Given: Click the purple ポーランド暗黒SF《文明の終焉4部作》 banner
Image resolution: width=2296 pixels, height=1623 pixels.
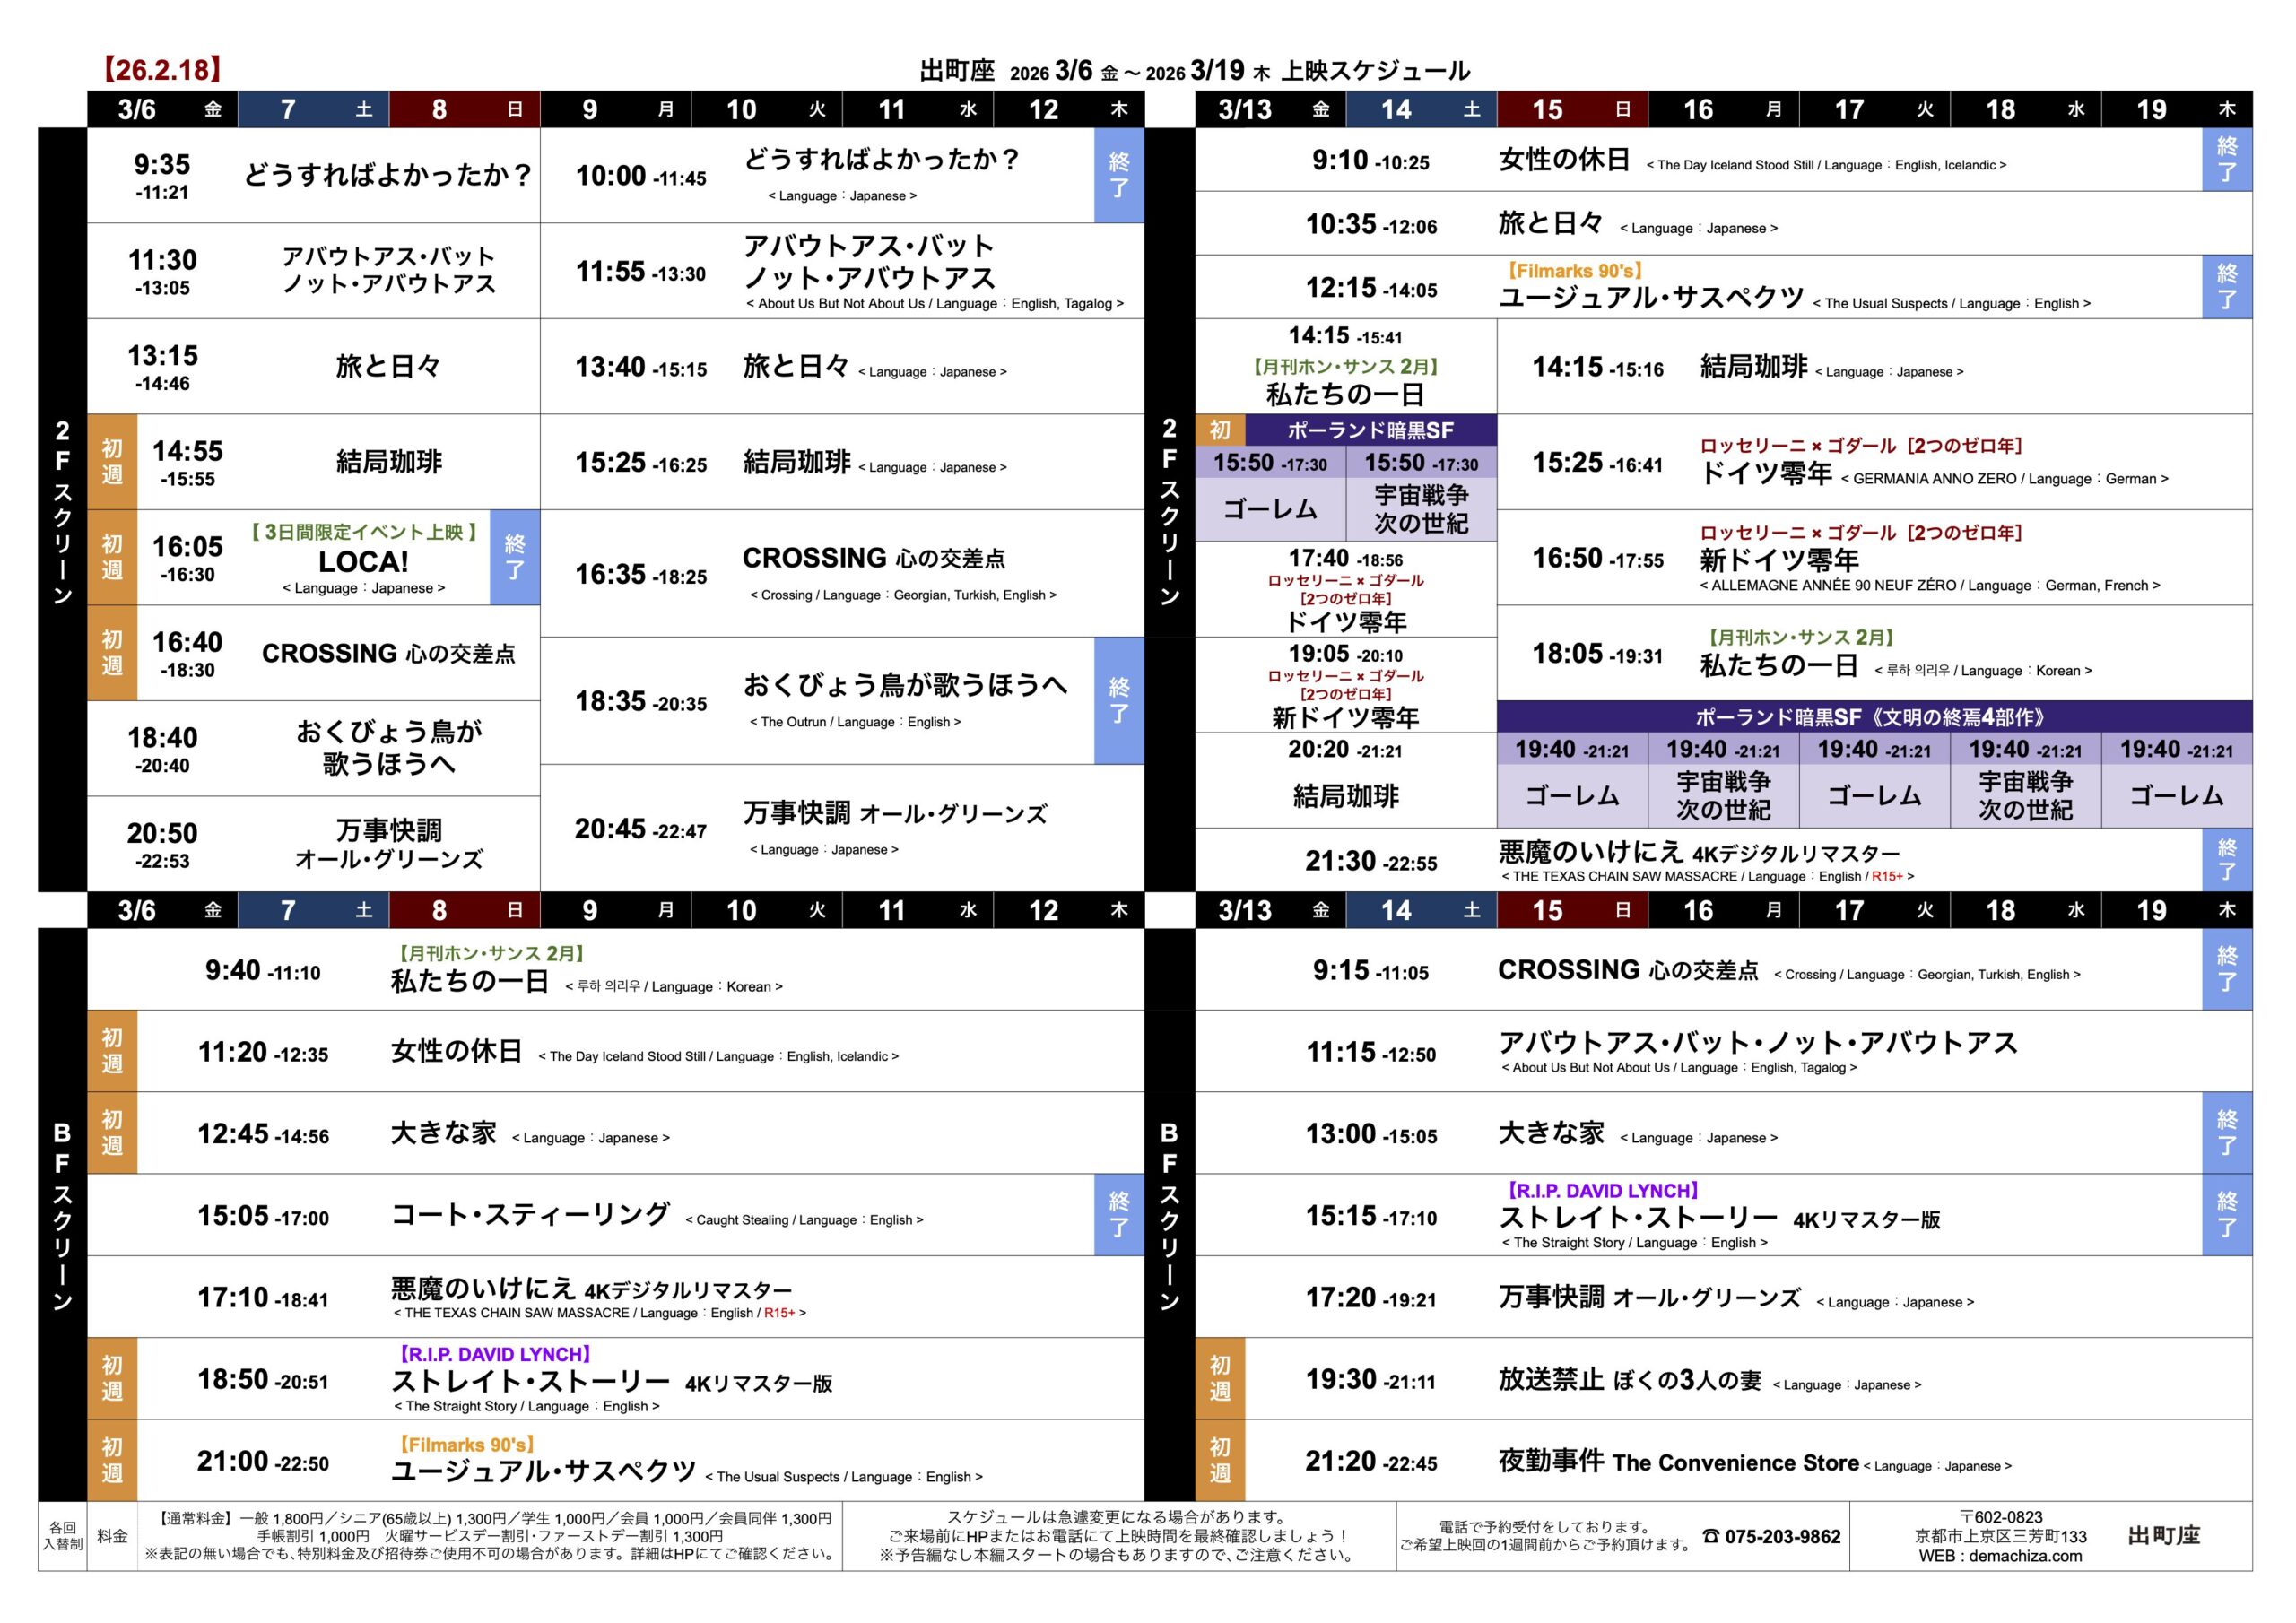Looking at the screenshot, I should [x=1873, y=717].
